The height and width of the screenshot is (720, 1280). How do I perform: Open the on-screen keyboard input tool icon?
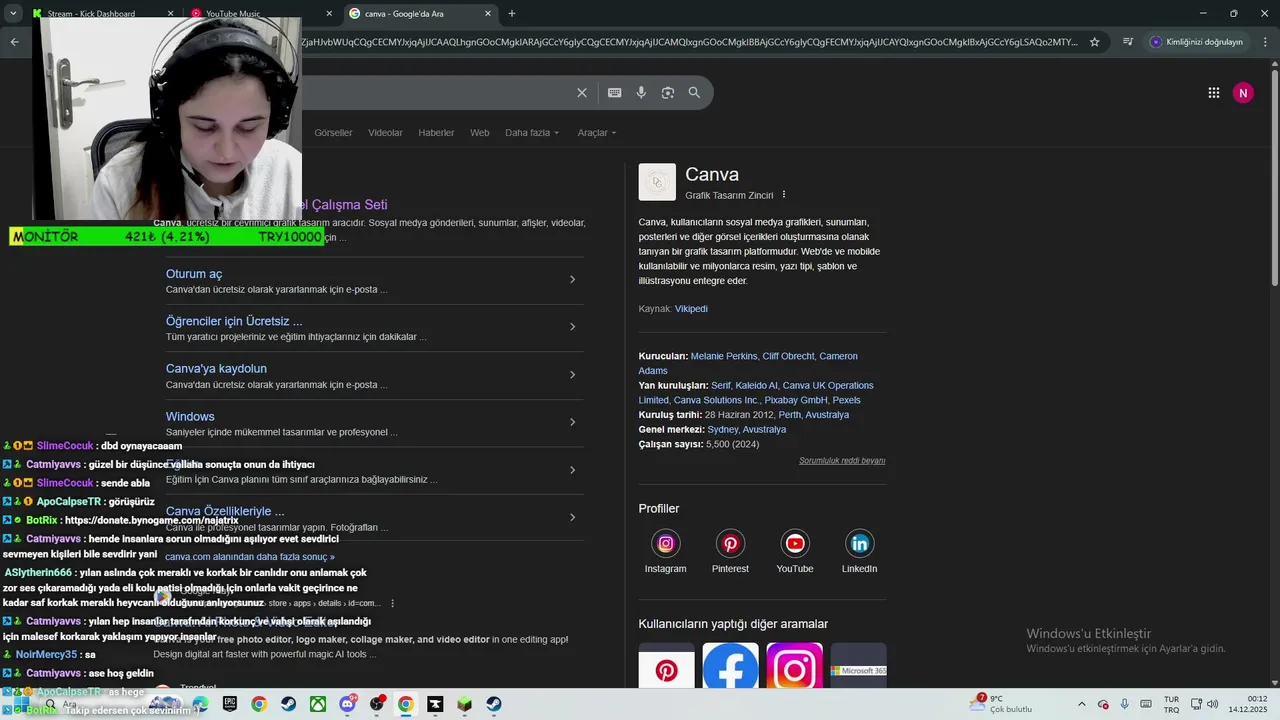[x=615, y=93]
